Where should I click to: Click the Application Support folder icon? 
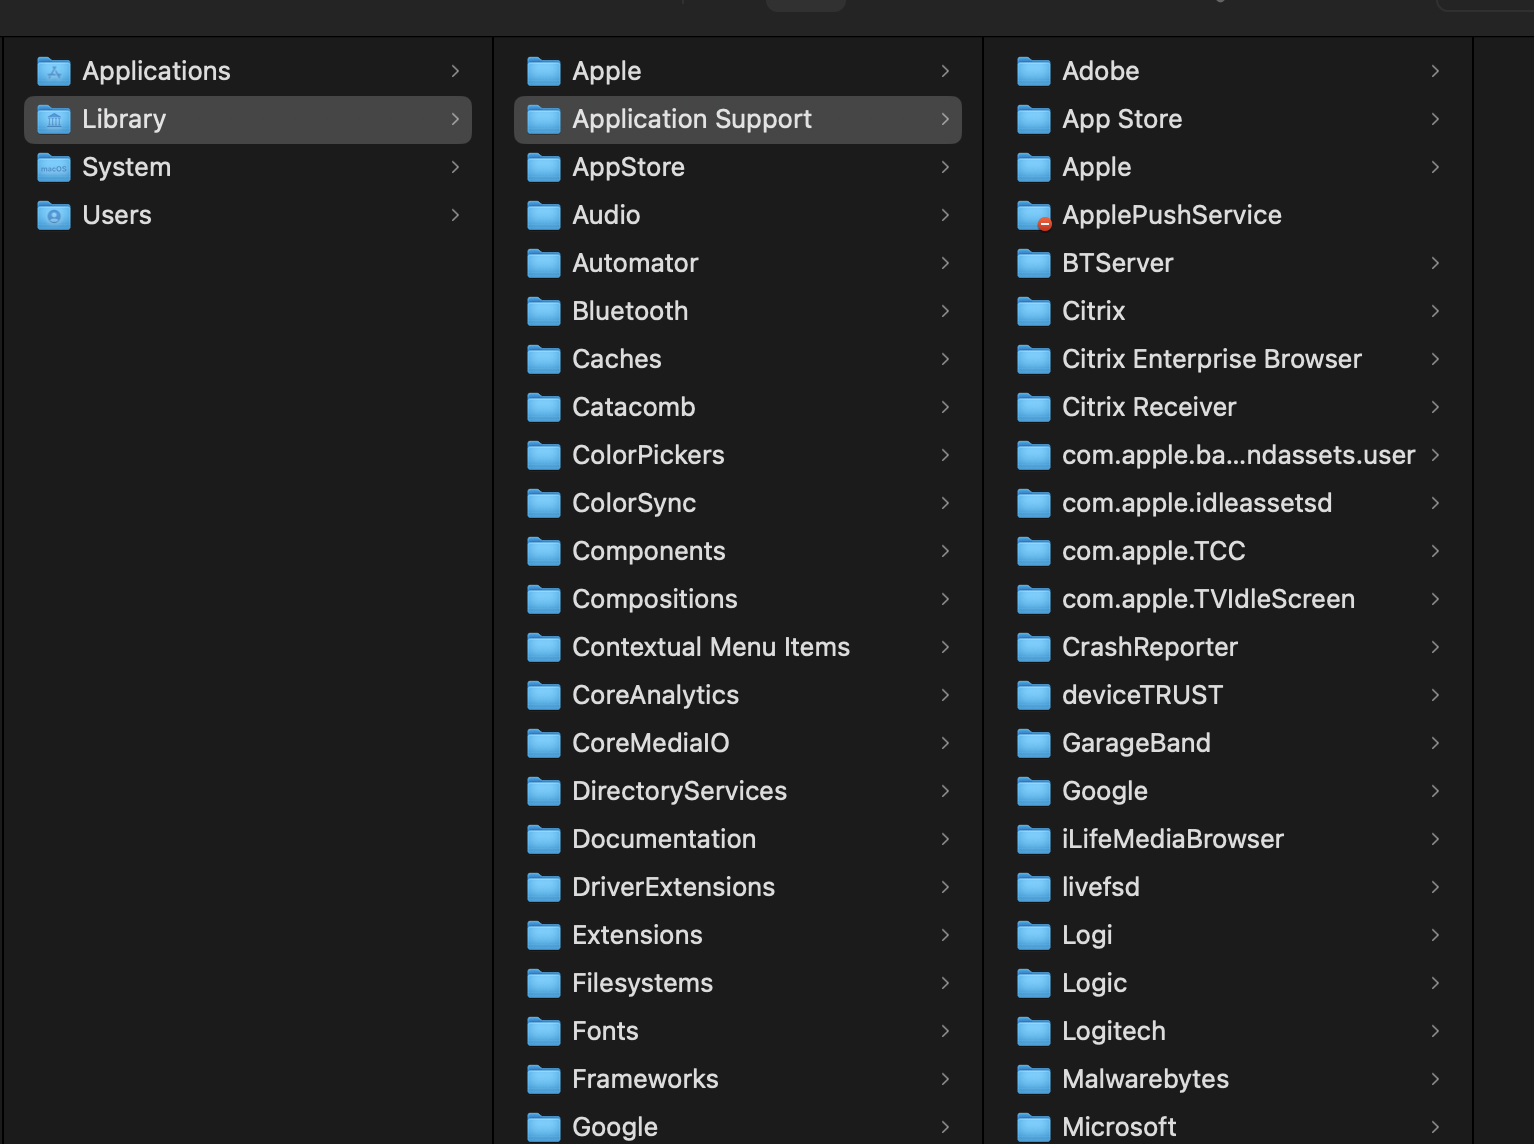[544, 119]
